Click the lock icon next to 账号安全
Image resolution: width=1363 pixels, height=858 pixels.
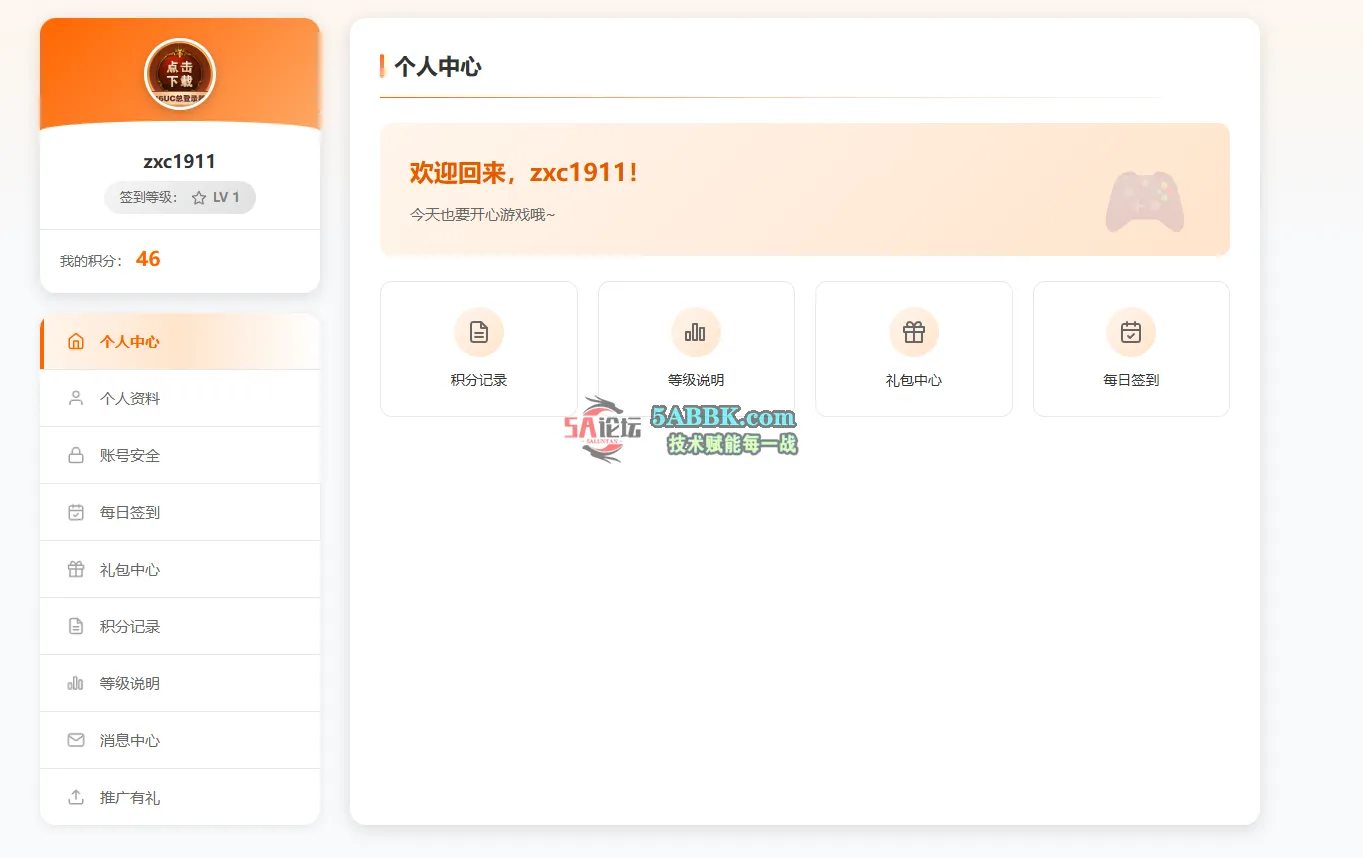(x=75, y=455)
